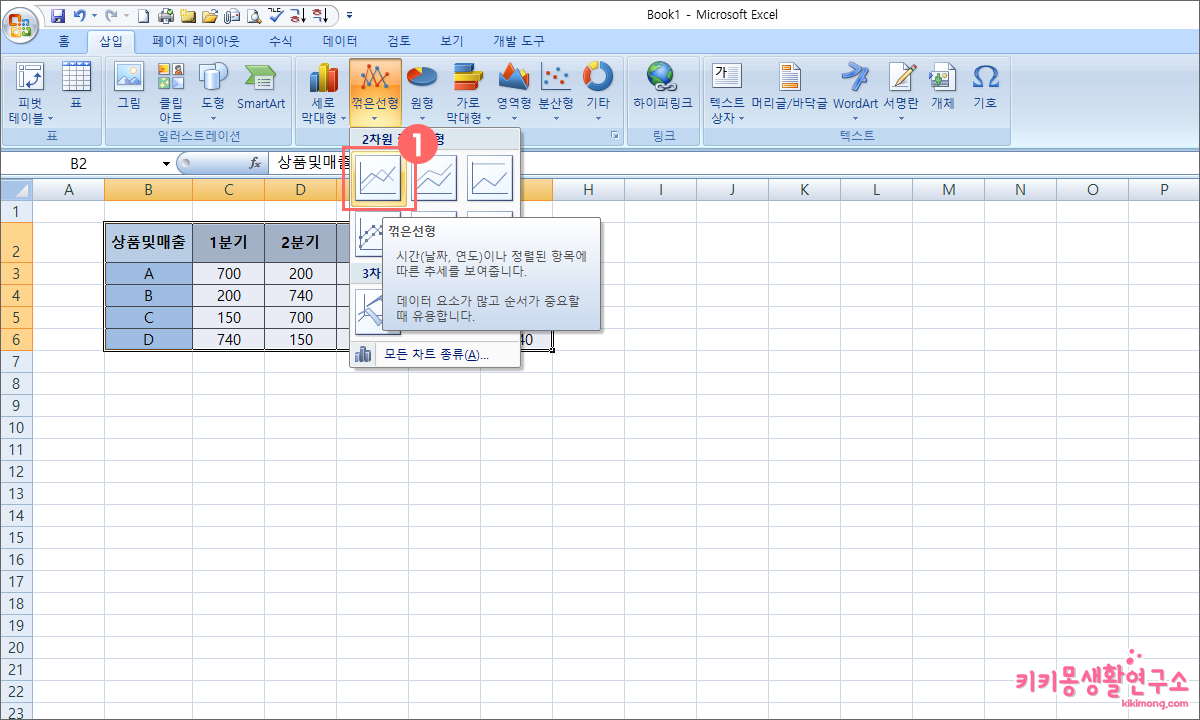Viewport: 1200px width, 720px height.
Task: Click the 클립 아트 icon
Action: (x=171, y=78)
